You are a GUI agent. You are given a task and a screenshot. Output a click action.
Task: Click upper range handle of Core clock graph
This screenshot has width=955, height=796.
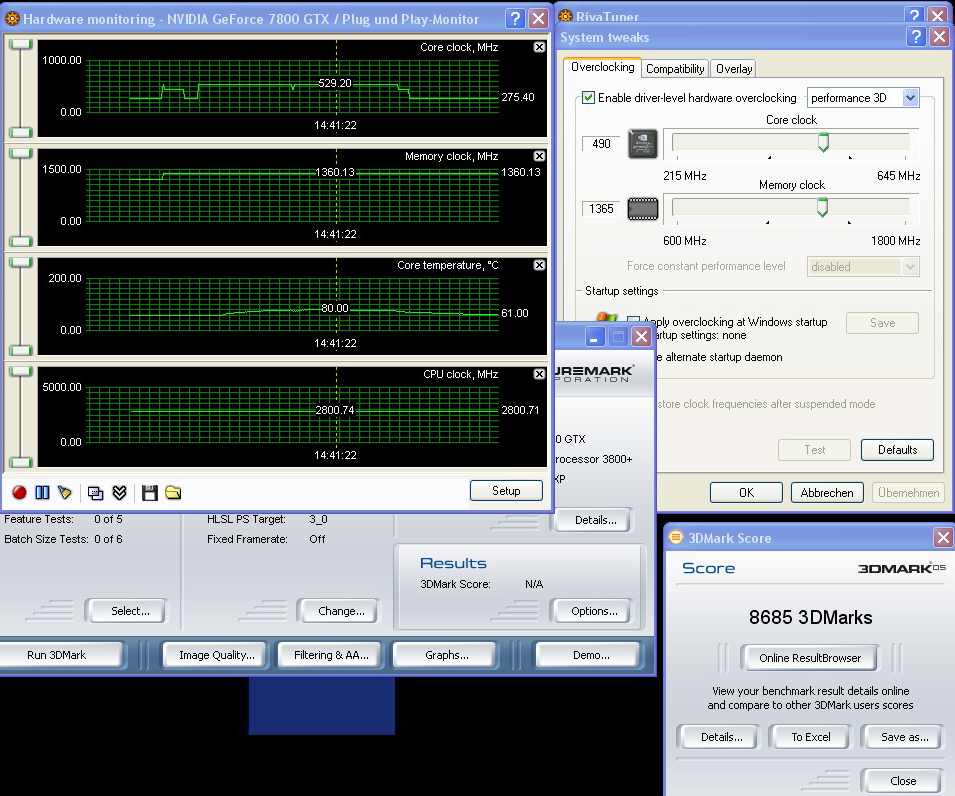click(x=21, y=44)
